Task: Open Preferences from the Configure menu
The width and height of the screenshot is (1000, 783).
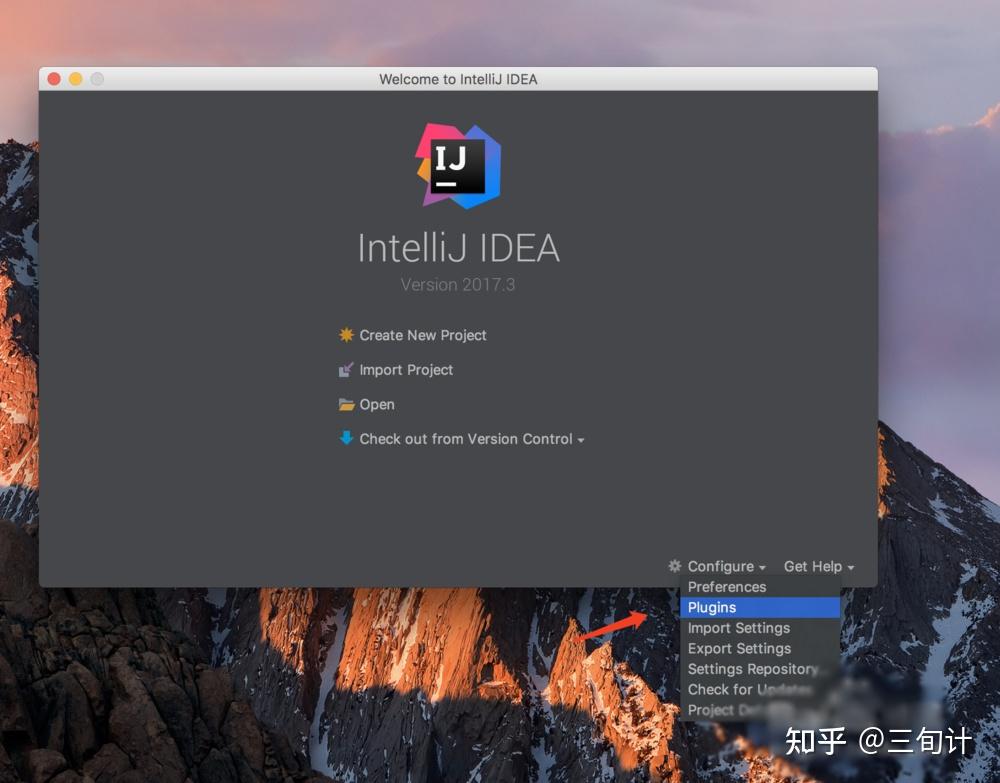Action: click(727, 587)
